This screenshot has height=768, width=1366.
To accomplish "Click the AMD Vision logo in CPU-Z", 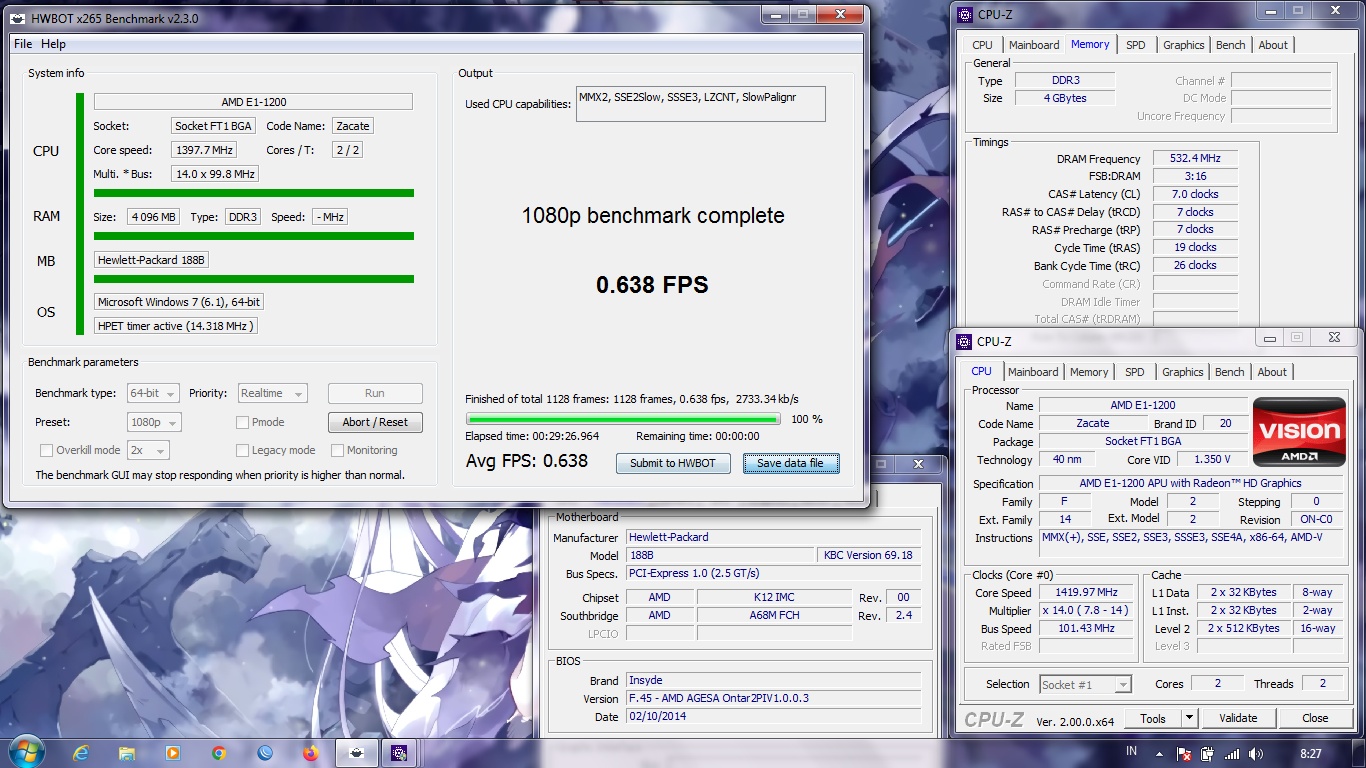I will coord(1300,432).
